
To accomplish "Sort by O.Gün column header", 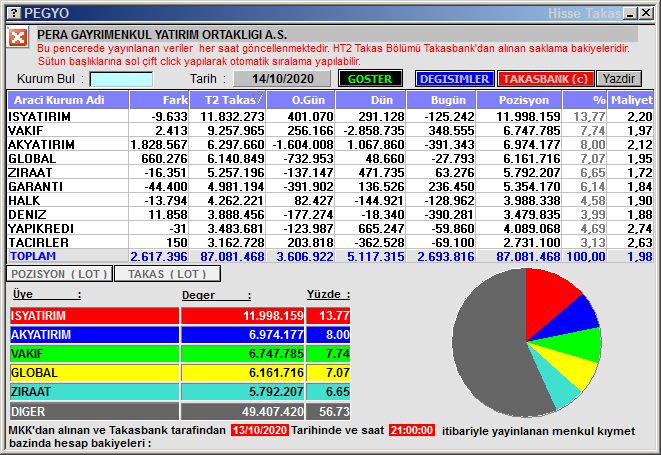I will click(x=301, y=100).
